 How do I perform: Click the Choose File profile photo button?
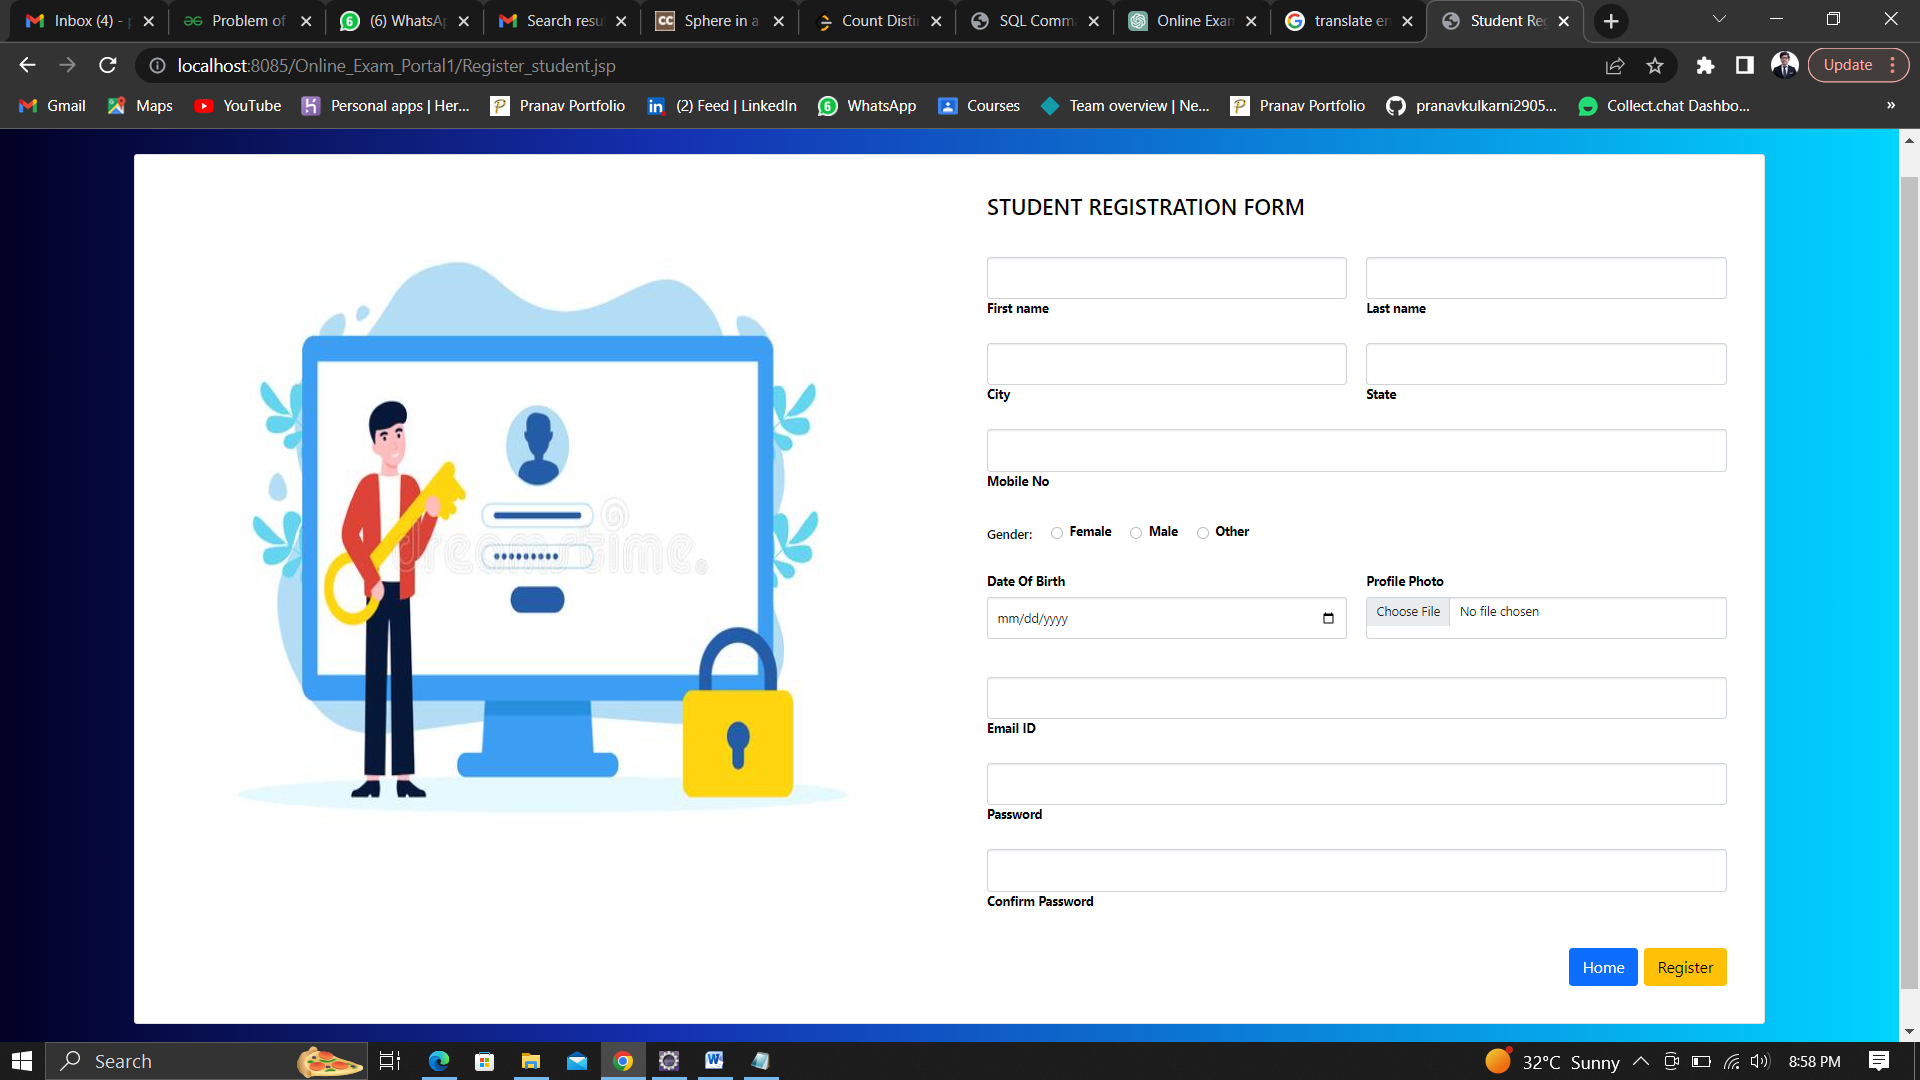[1408, 612]
